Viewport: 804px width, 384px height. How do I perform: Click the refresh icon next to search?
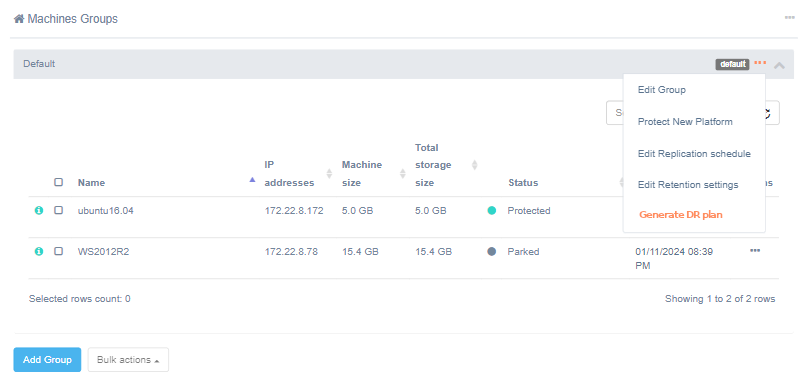[x=769, y=112]
